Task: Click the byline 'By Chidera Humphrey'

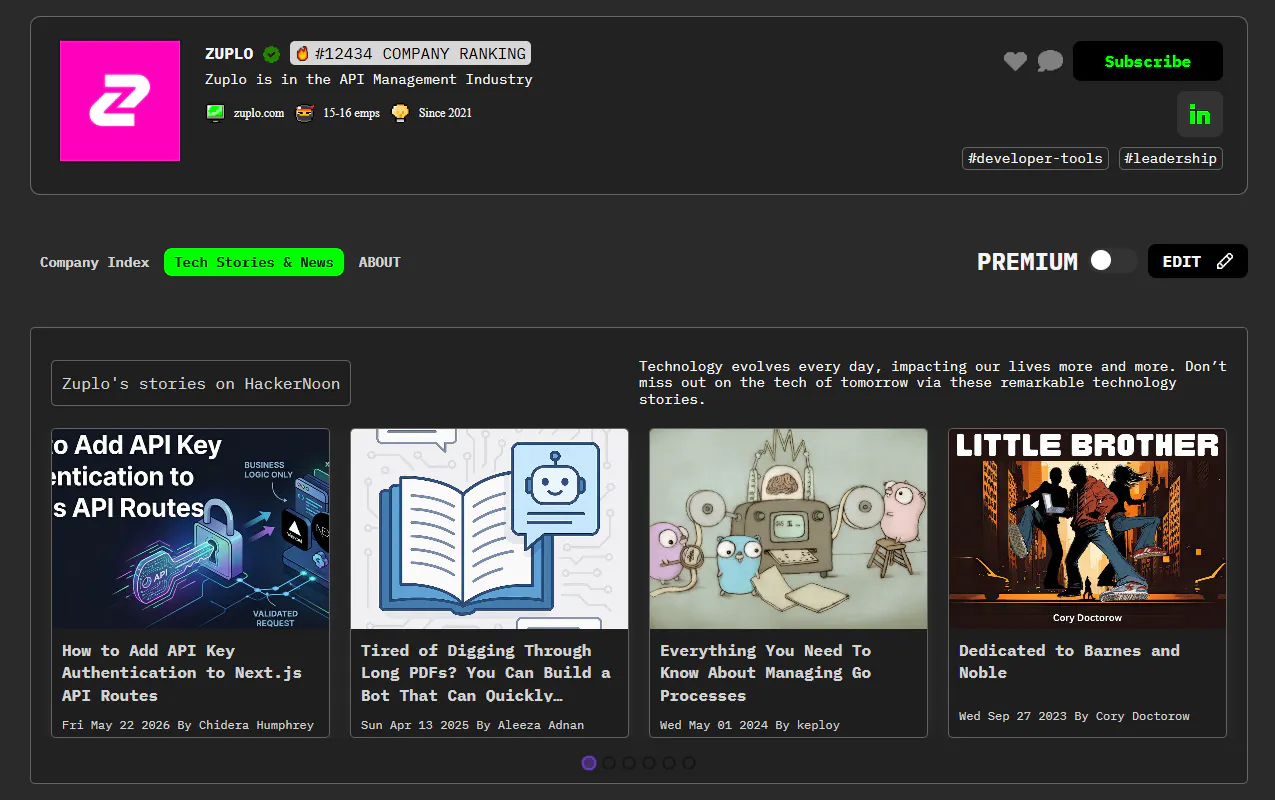Action: tap(246, 725)
